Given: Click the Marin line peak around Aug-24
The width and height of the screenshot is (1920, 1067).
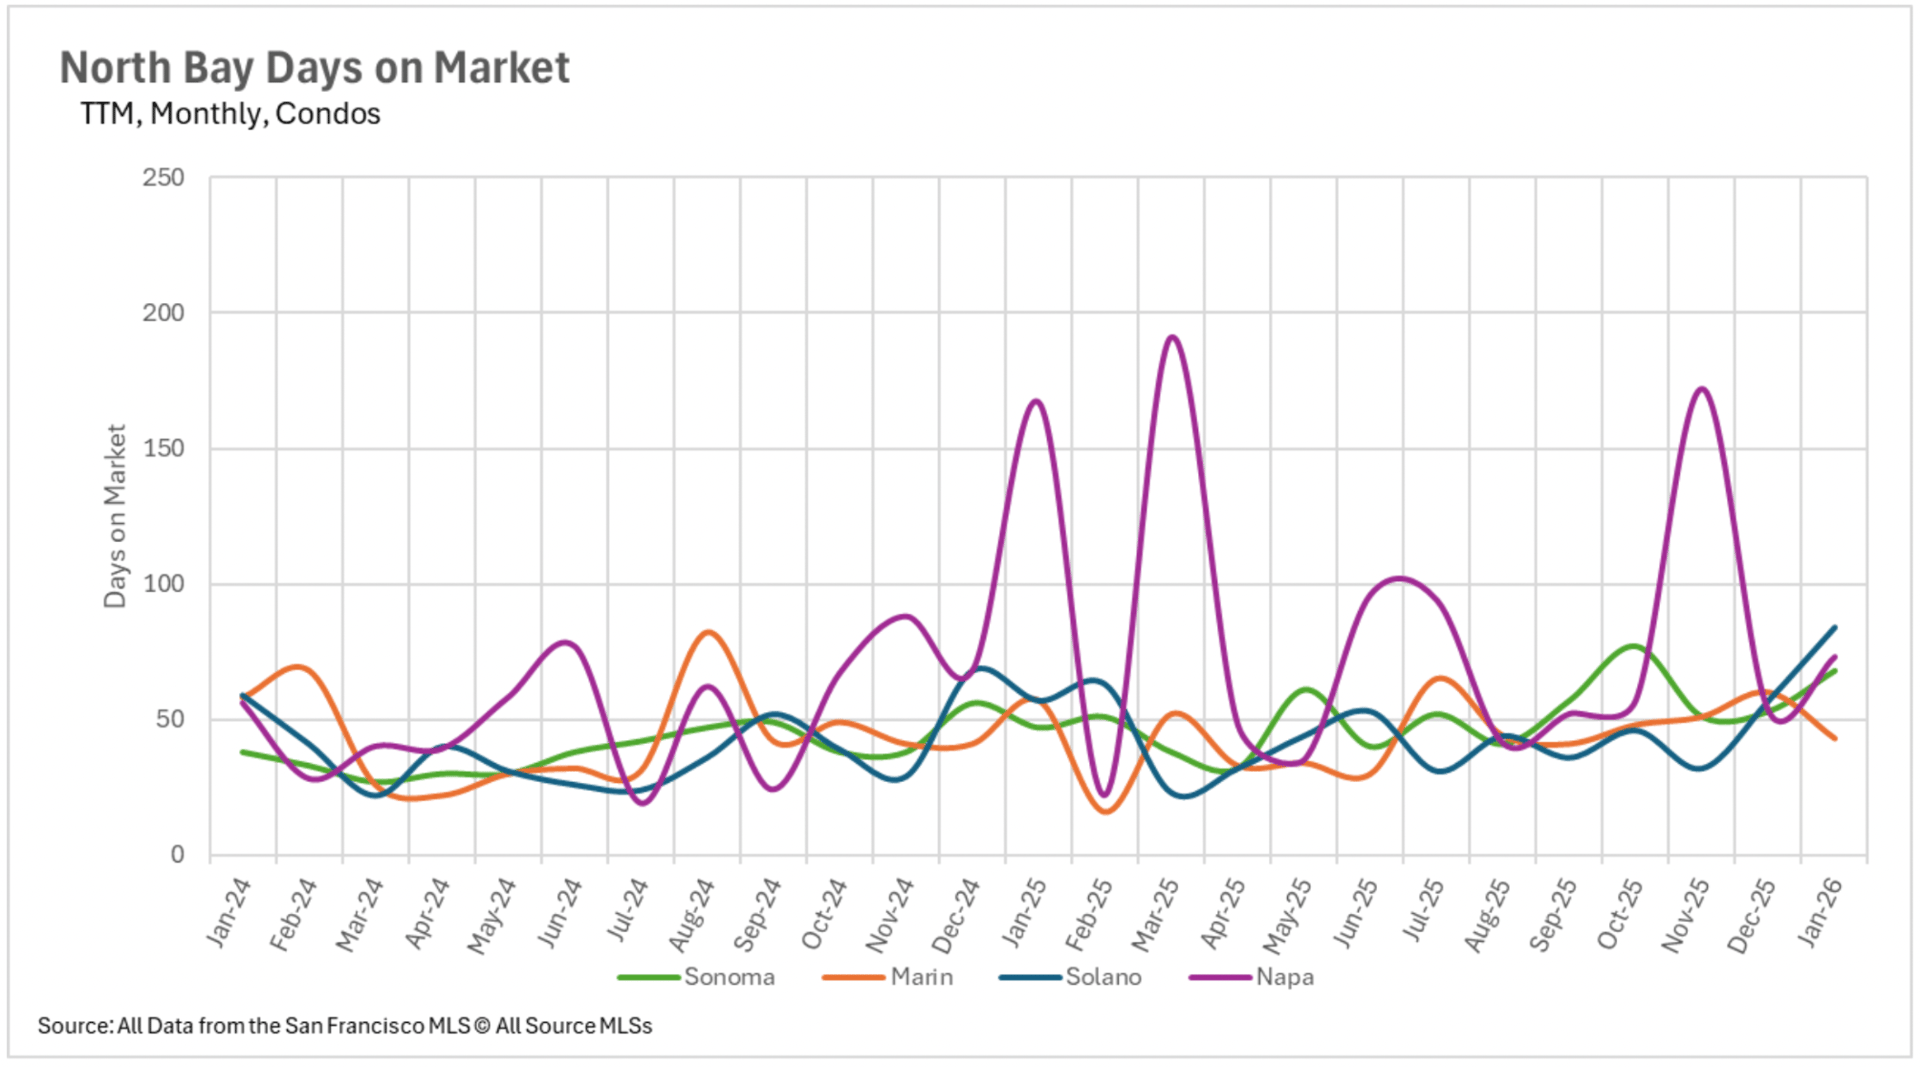Looking at the screenshot, I should pyautogui.click(x=708, y=632).
